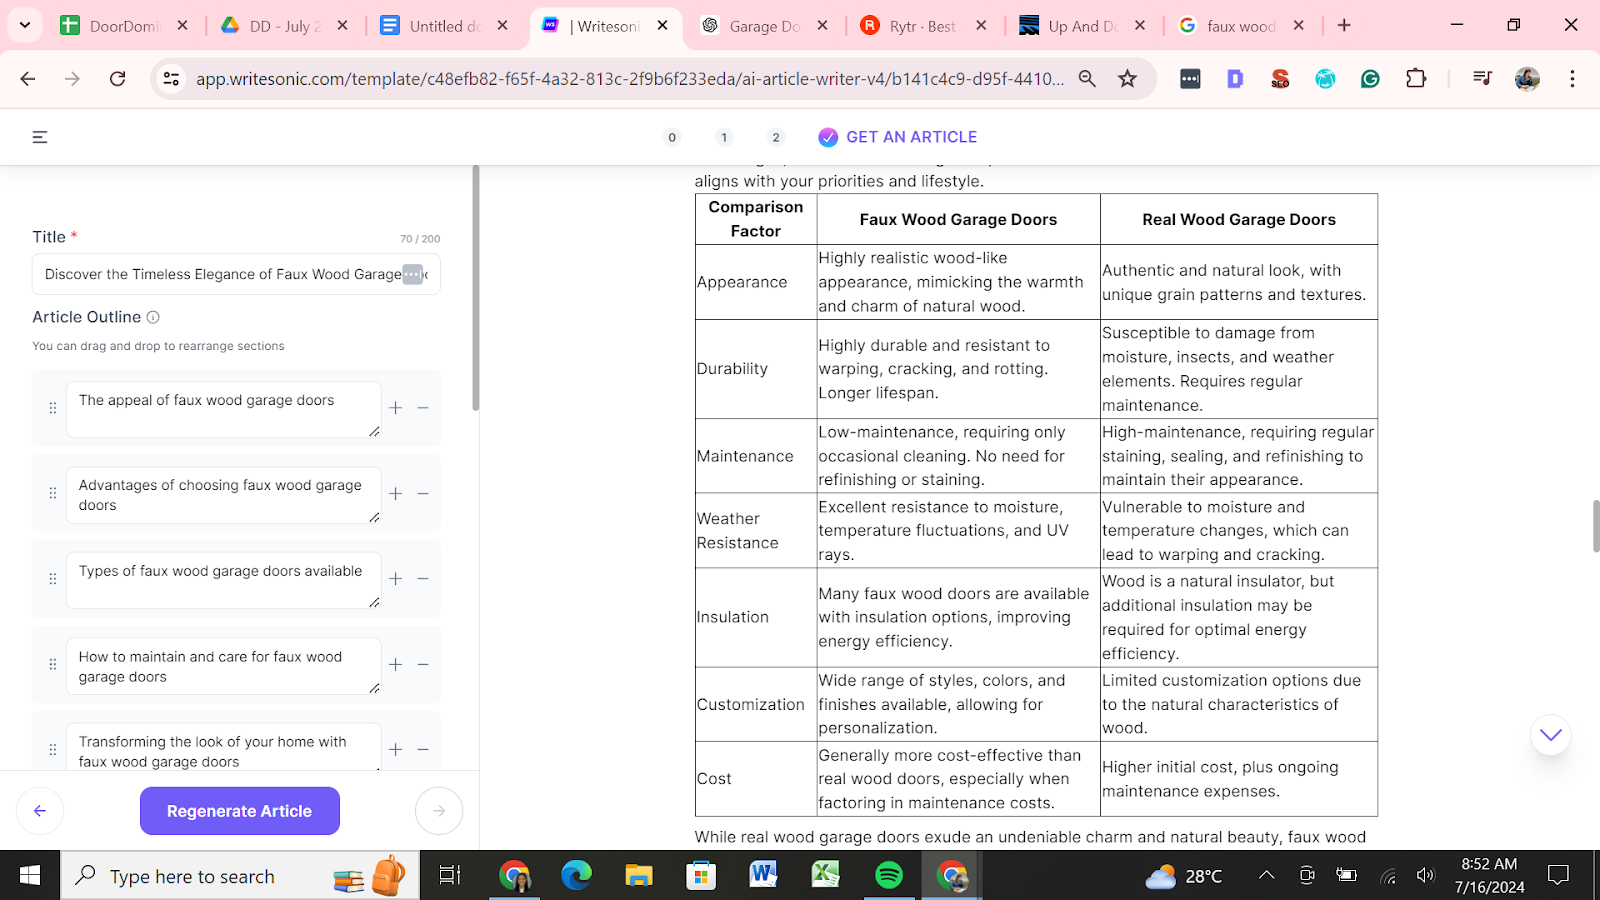Viewport: 1600px width, 900px height.
Task: Click the taskbar search box
Action: click(x=240, y=876)
